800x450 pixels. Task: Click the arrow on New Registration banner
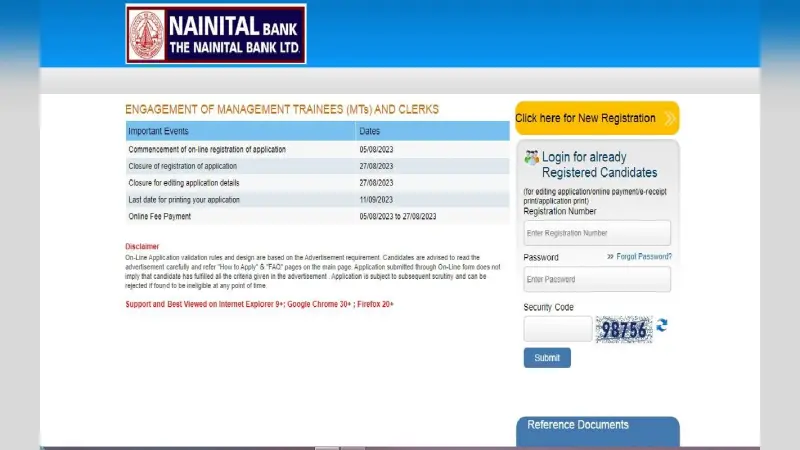point(670,118)
